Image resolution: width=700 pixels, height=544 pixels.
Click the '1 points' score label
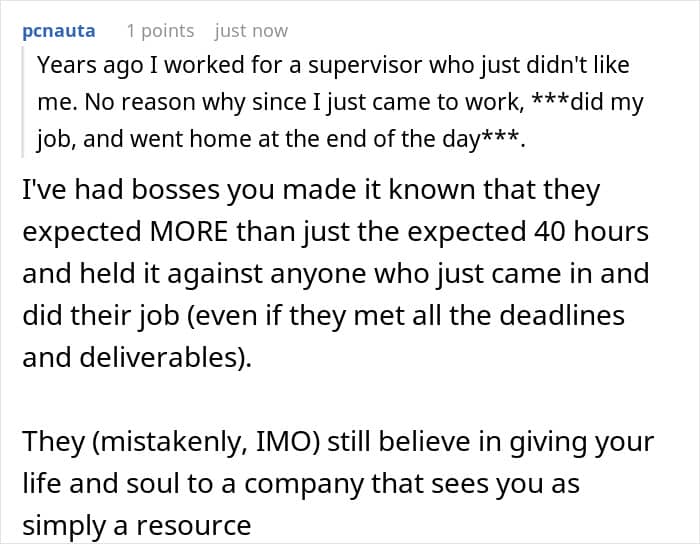[160, 31]
